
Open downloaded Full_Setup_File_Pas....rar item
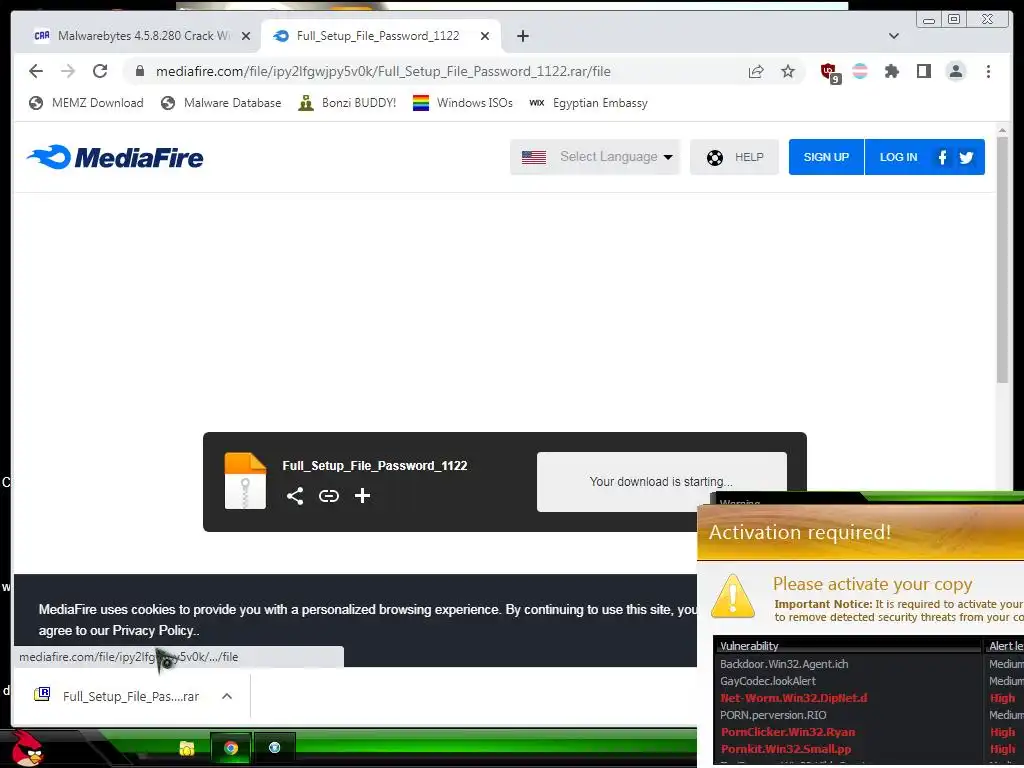(x=118, y=696)
